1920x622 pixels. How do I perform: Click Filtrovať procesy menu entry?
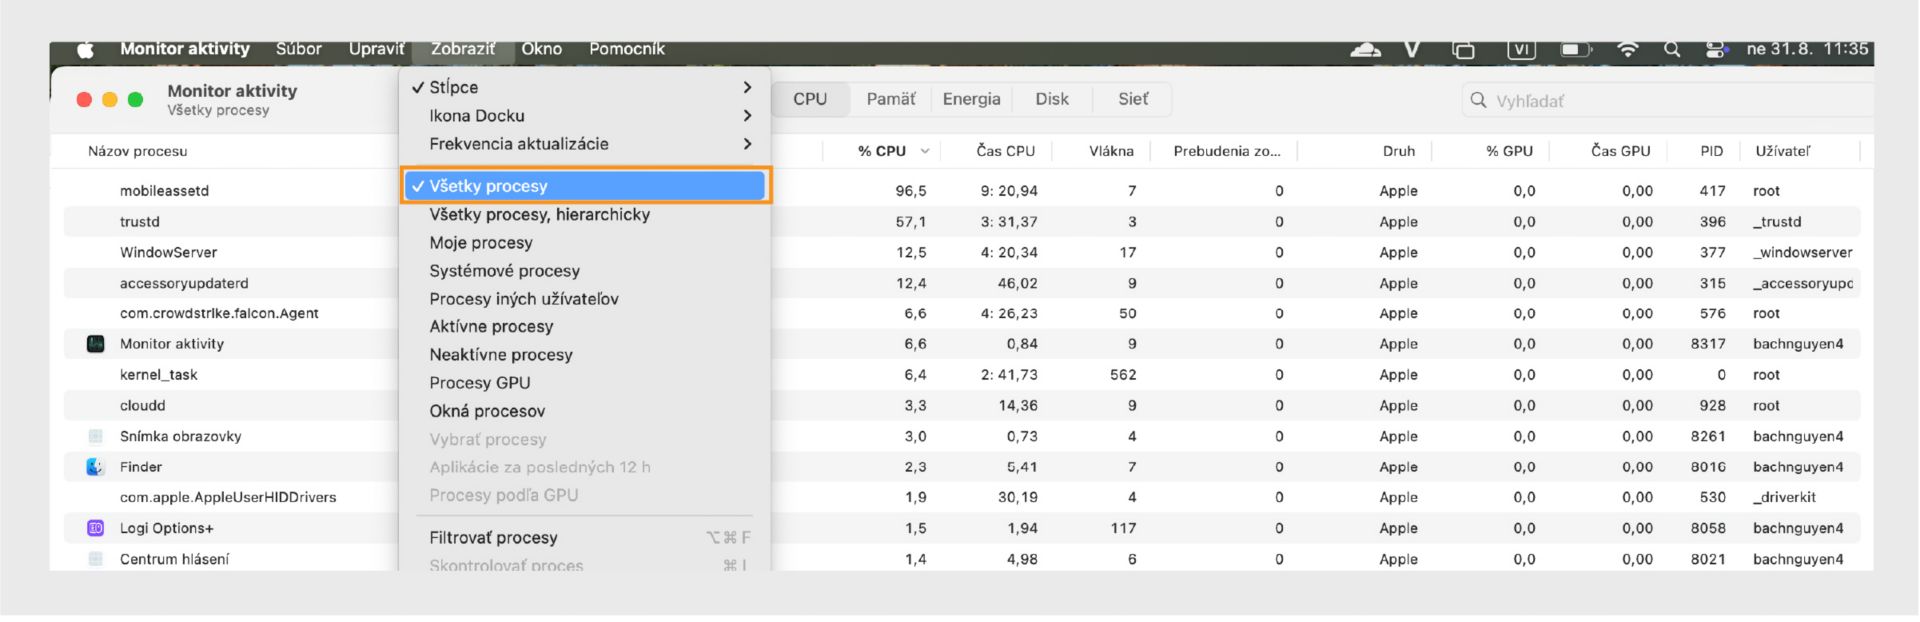[493, 538]
